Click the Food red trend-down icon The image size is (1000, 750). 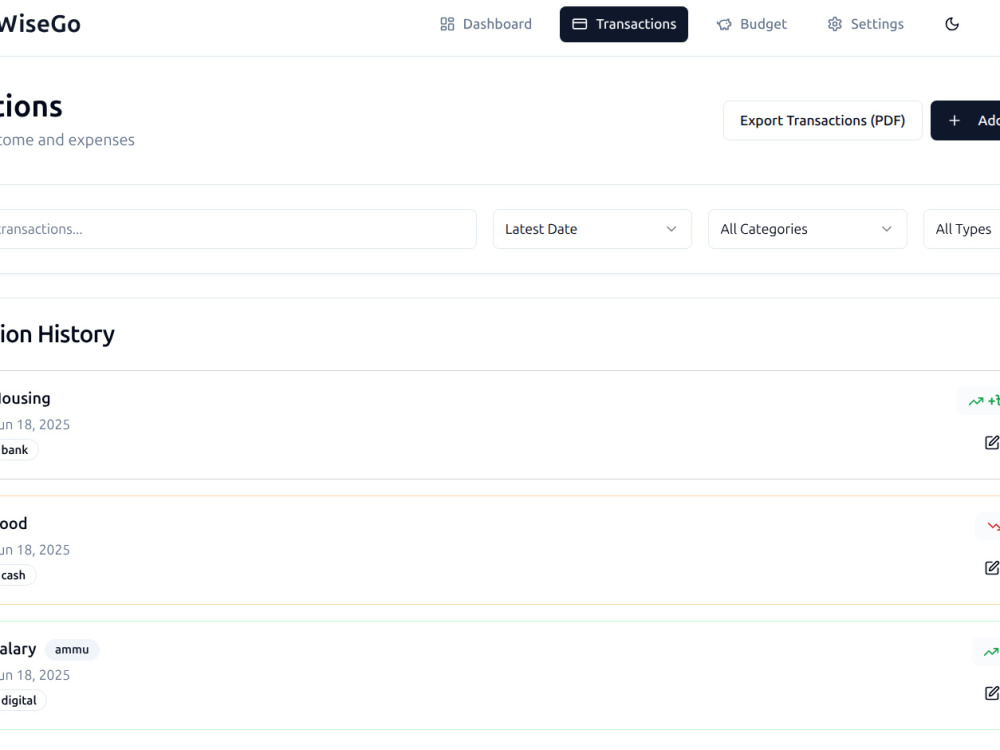(994, 526)
